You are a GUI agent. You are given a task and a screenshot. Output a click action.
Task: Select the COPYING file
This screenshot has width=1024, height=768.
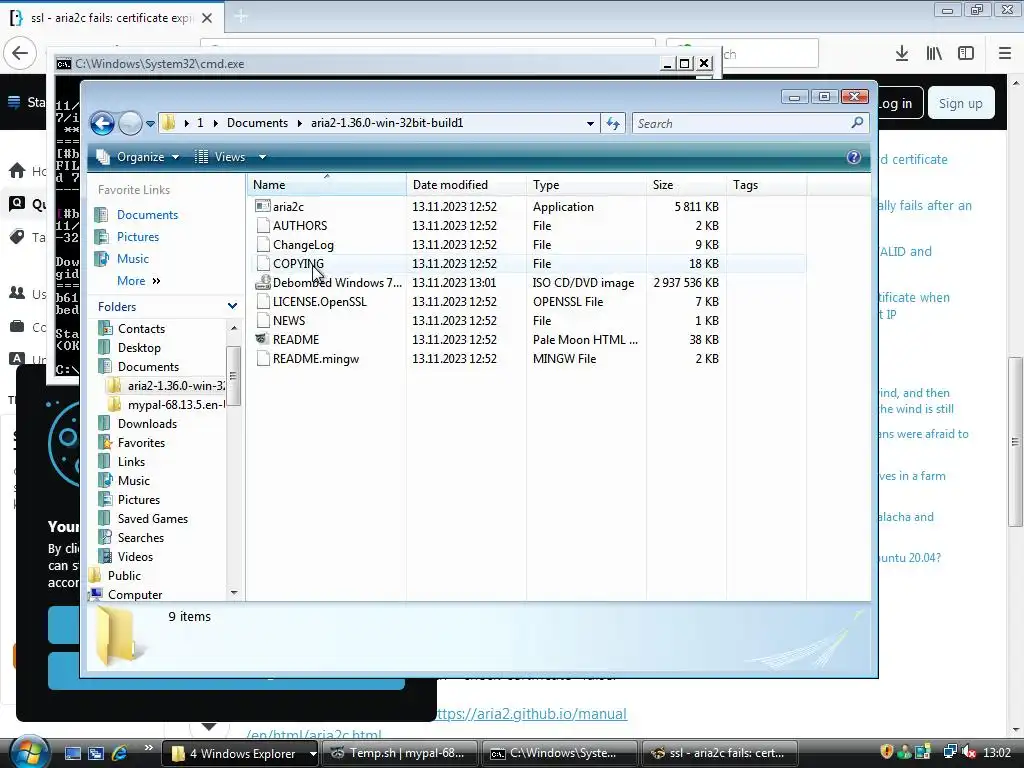[x=298, y=263]
